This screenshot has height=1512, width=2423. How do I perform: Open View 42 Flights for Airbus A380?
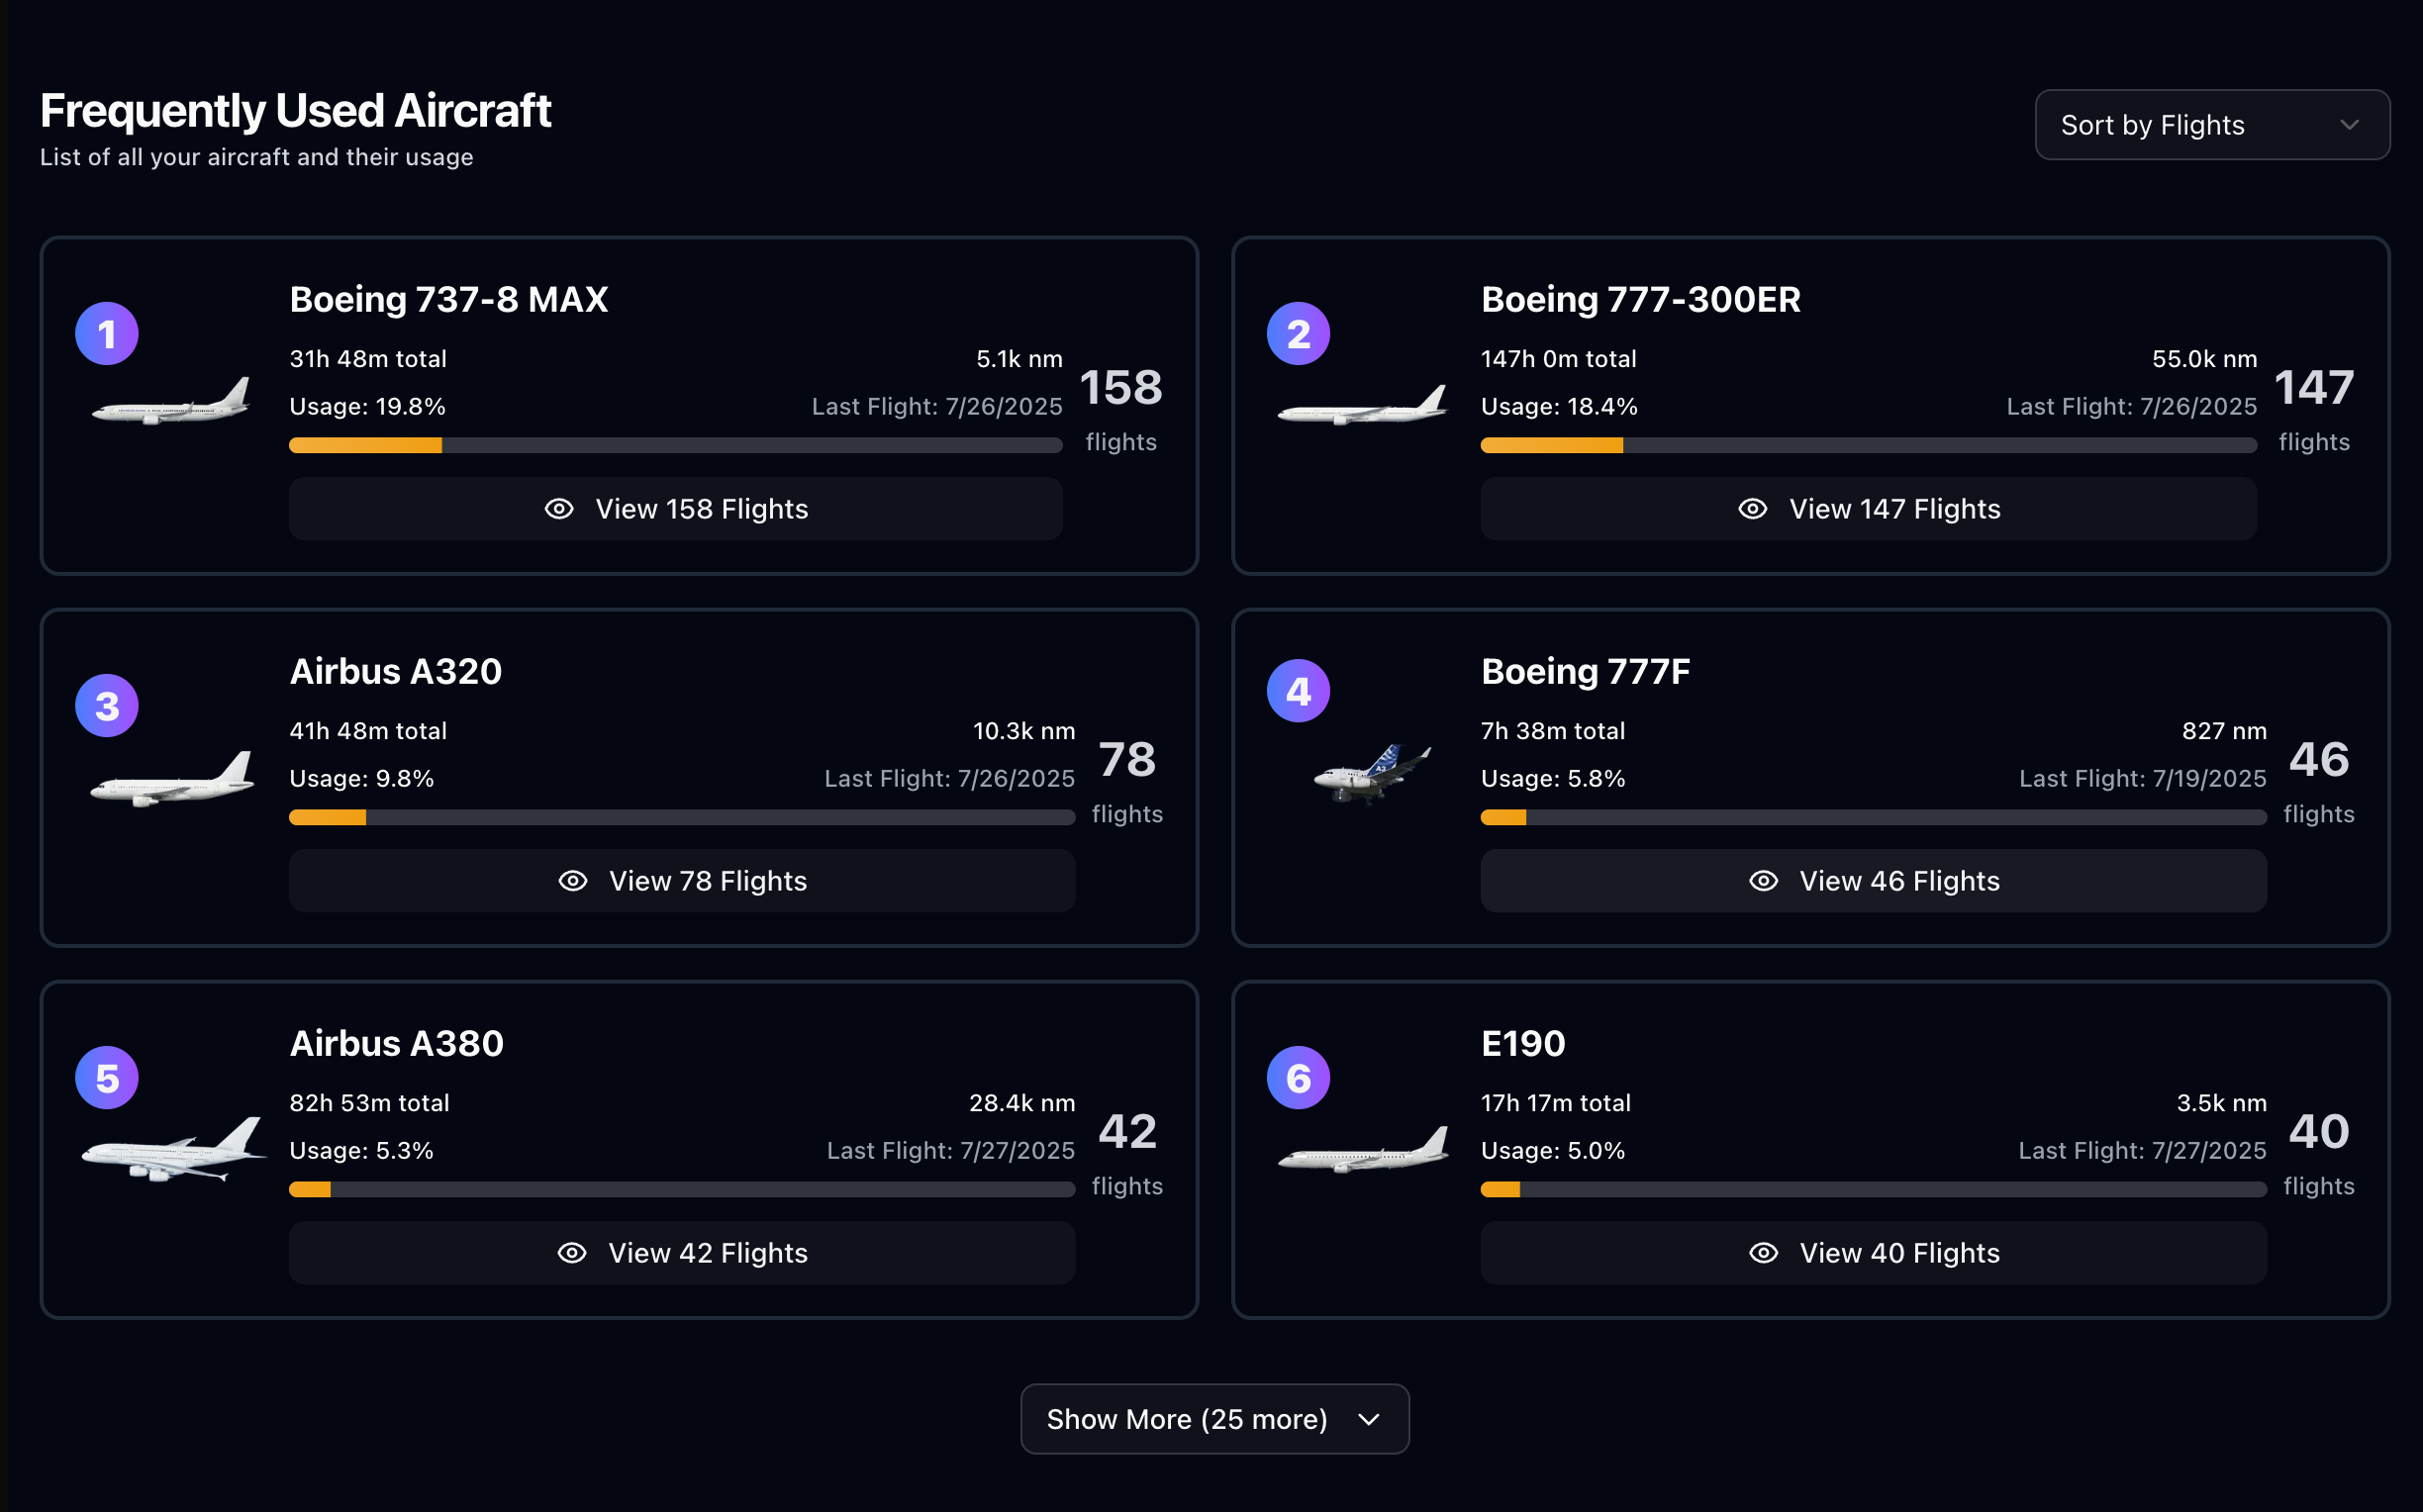682,1253
